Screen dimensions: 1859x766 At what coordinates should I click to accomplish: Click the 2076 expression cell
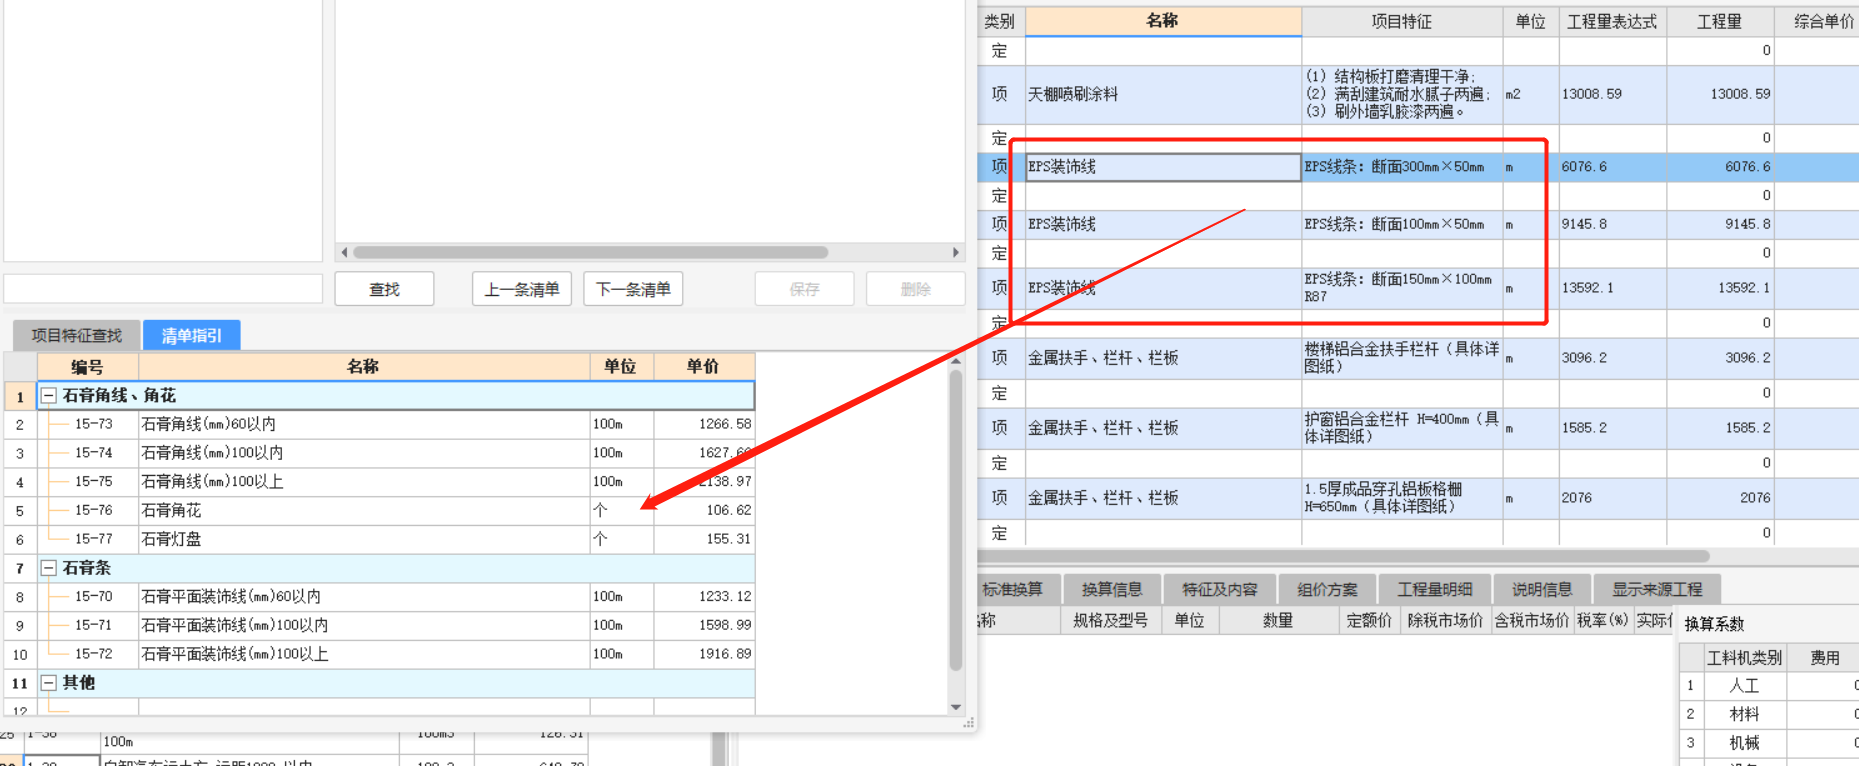[1612, 498]
